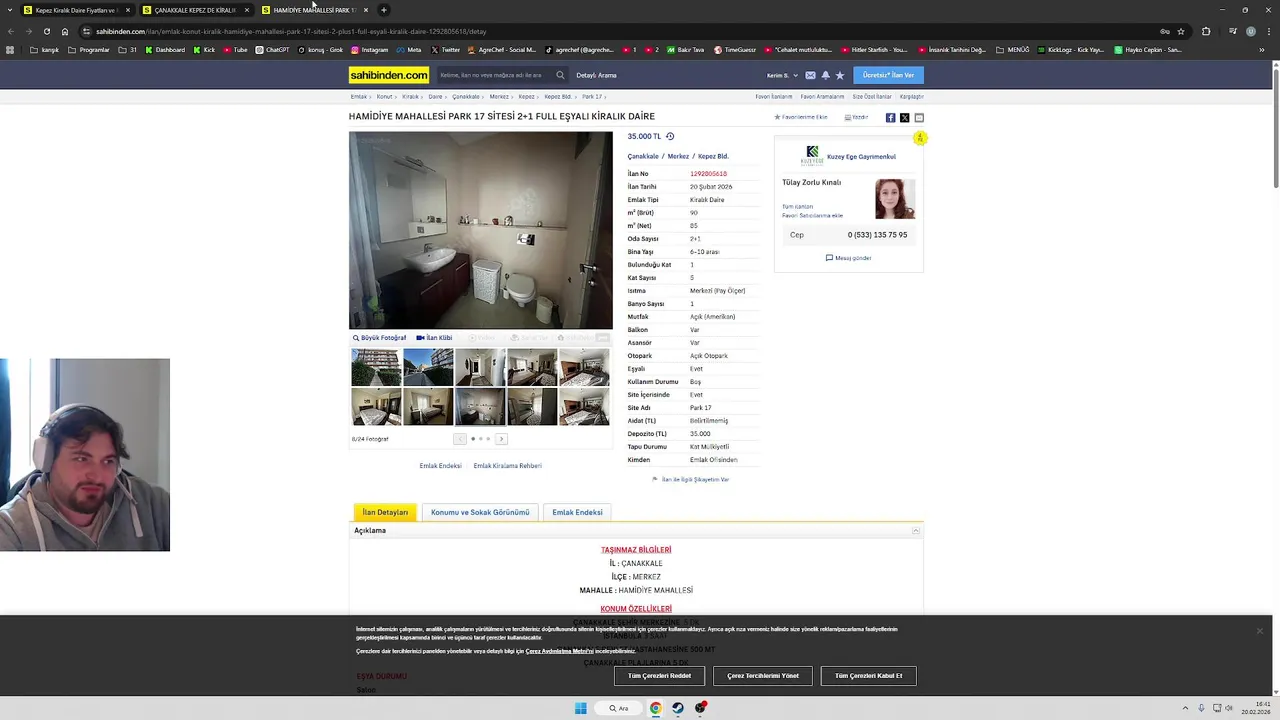This screenshot has height=720, width=1280.
Task: Click price history clock icon
Action: pyautogui.click(x=670, y=136)
